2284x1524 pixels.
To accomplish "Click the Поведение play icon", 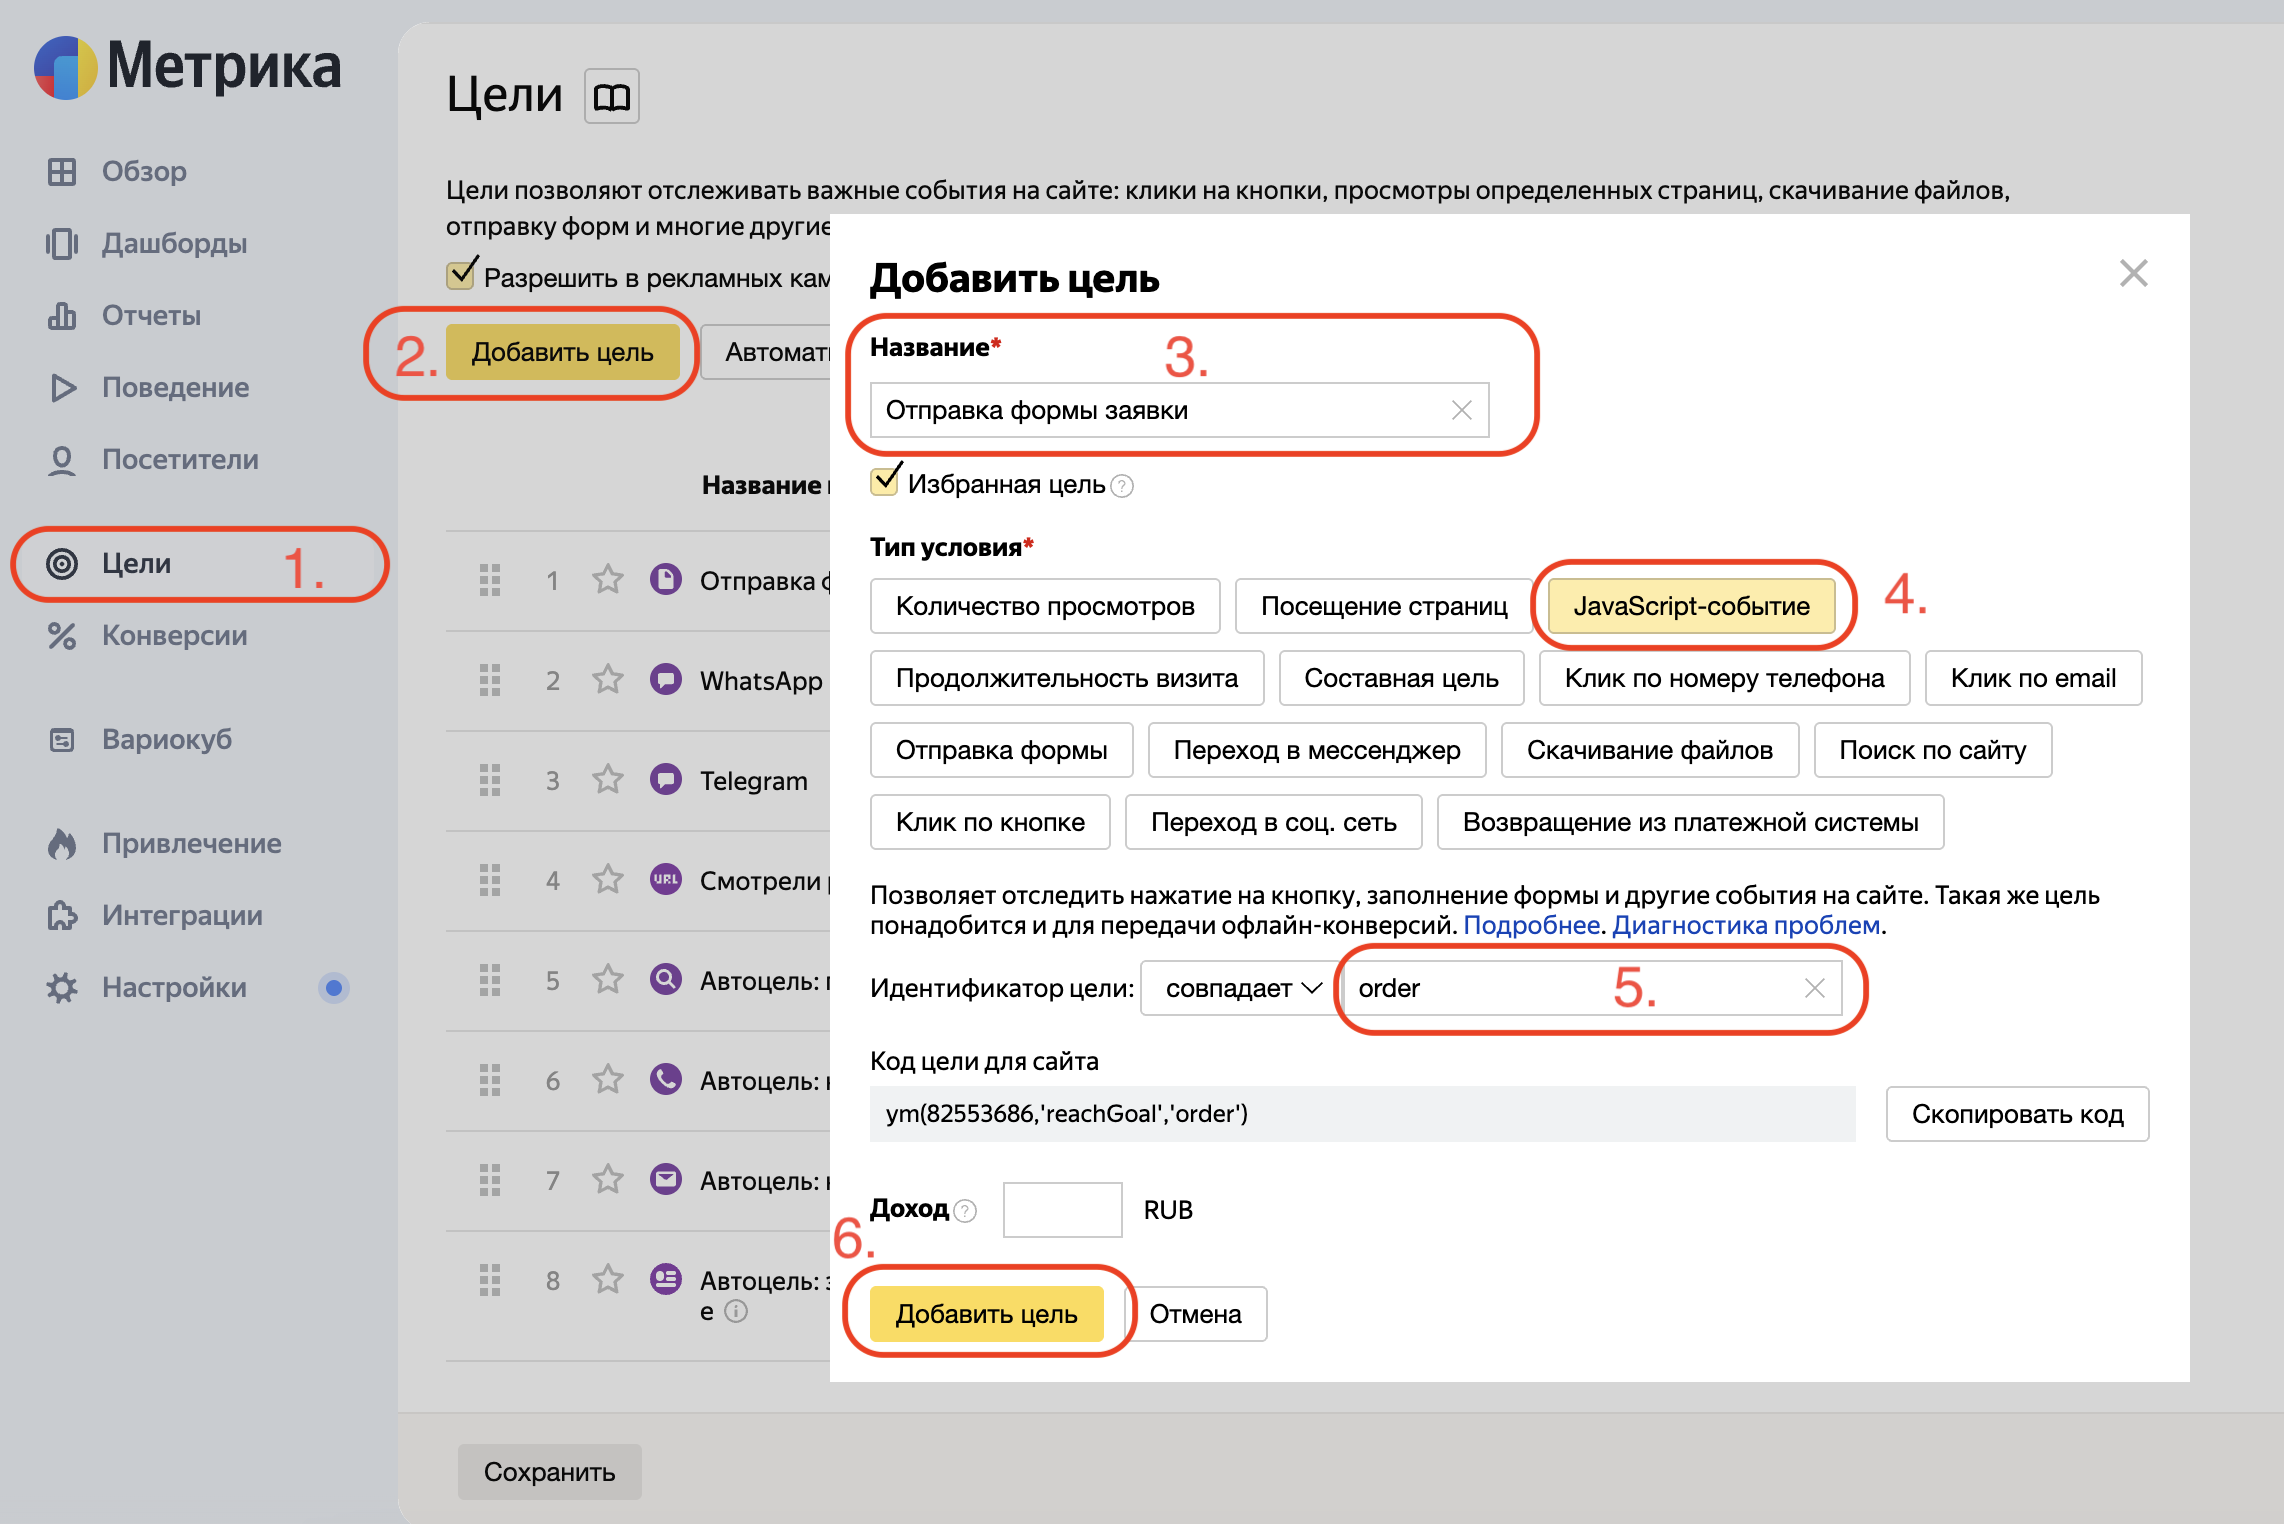I will click(62, 388).
